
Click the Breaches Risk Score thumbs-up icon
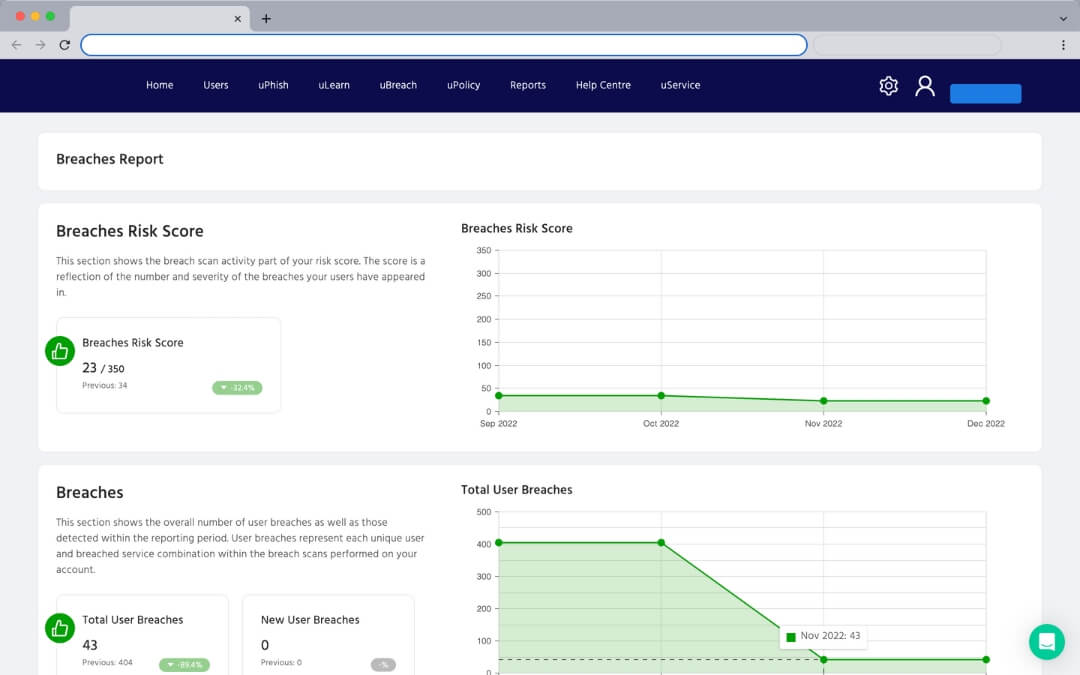pyautogui.click(x=60, y=351)
